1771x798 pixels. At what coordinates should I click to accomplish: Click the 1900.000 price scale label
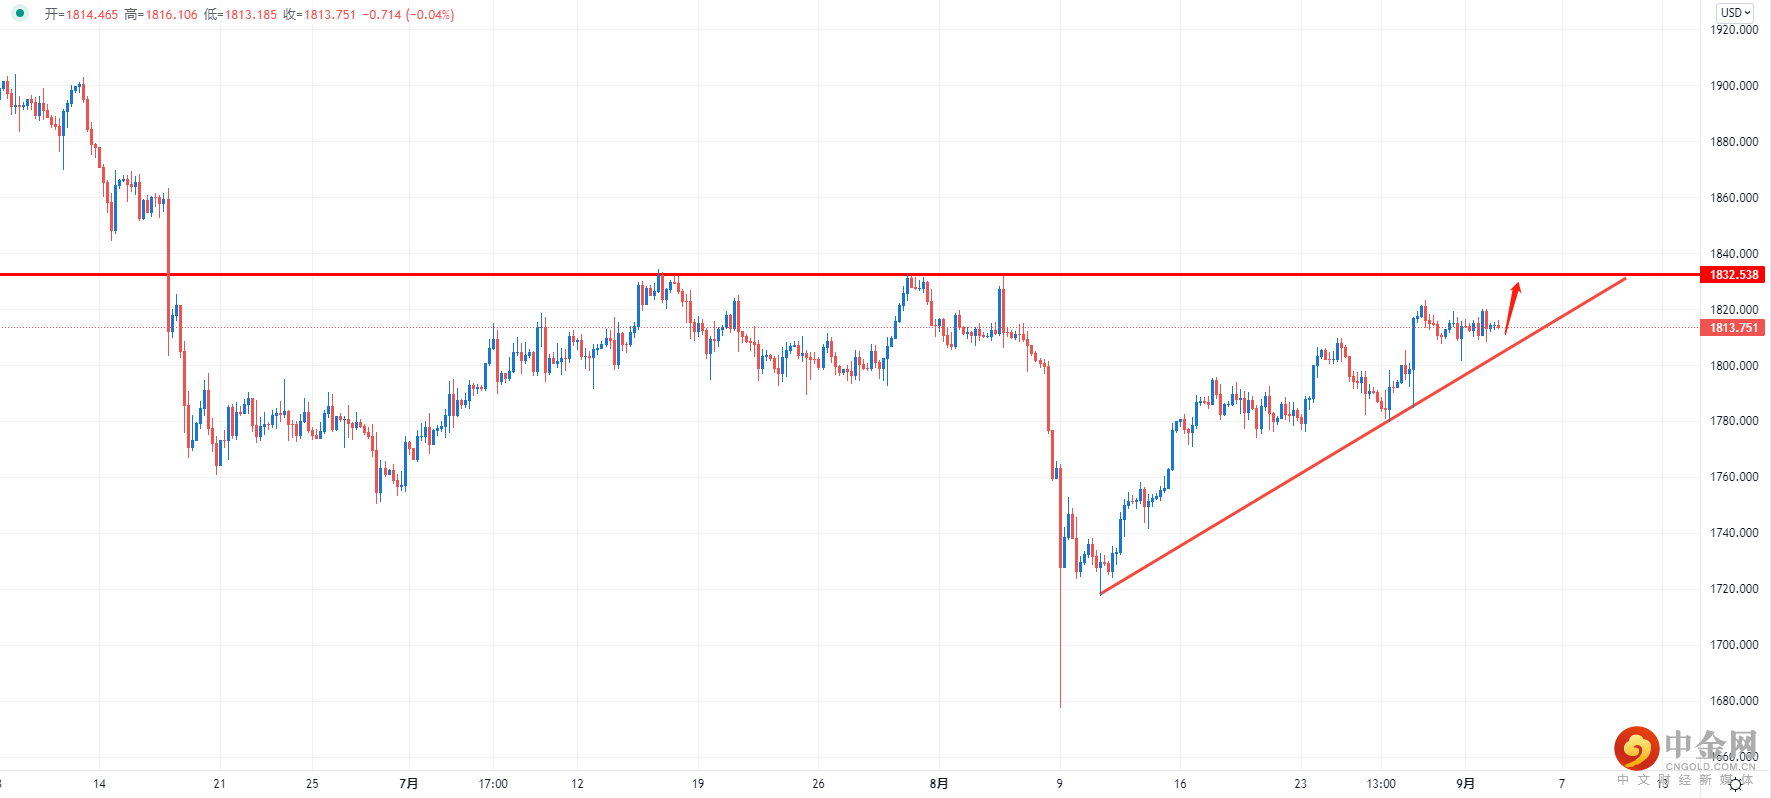1733,86
